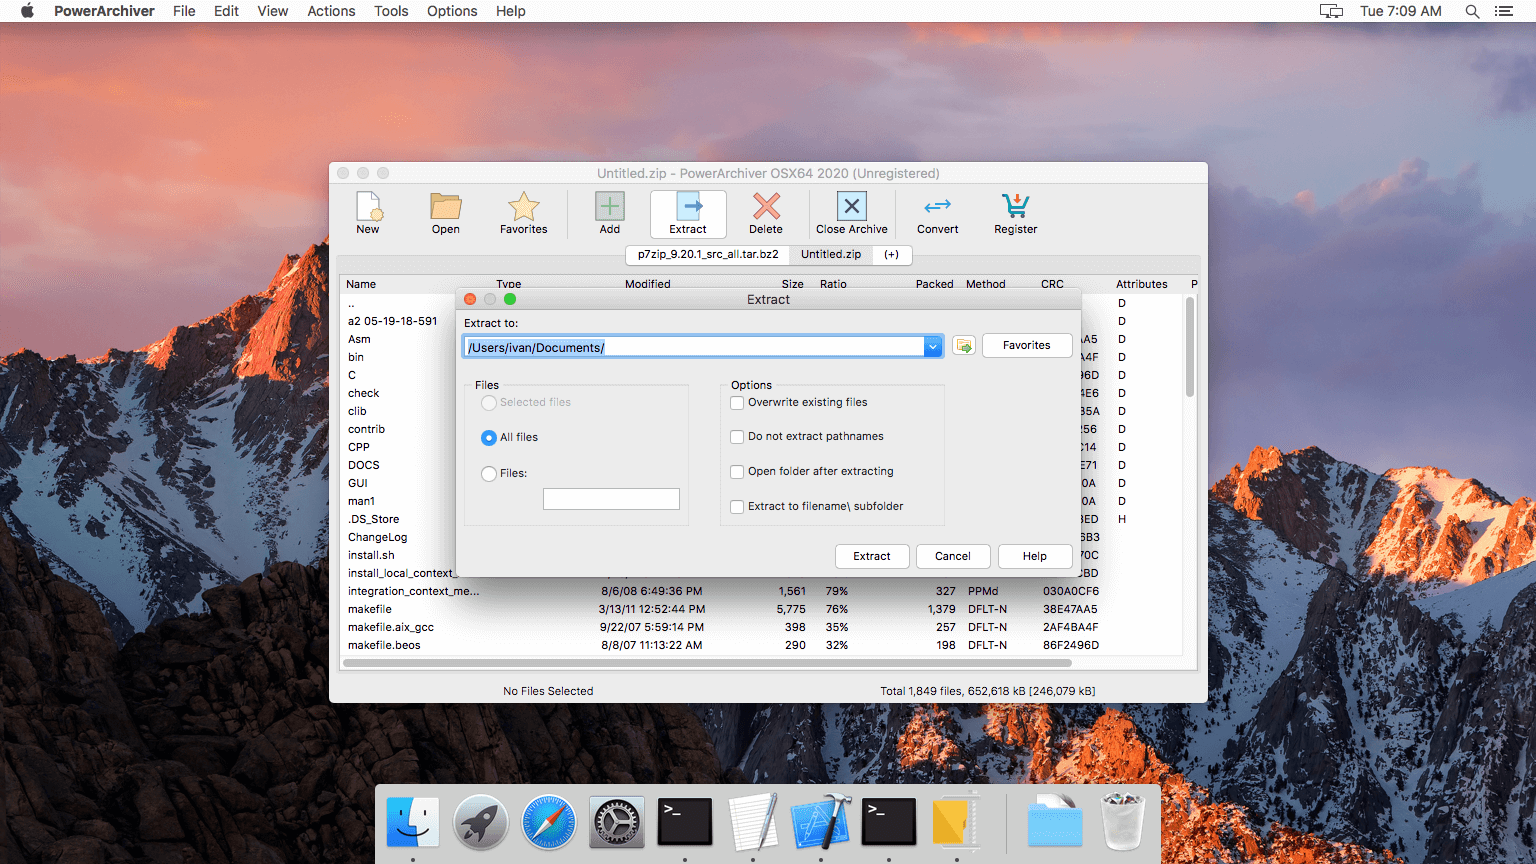Open the Trash in the Dock
This screenshot has height=864, width=1536.
(1123, 823)
